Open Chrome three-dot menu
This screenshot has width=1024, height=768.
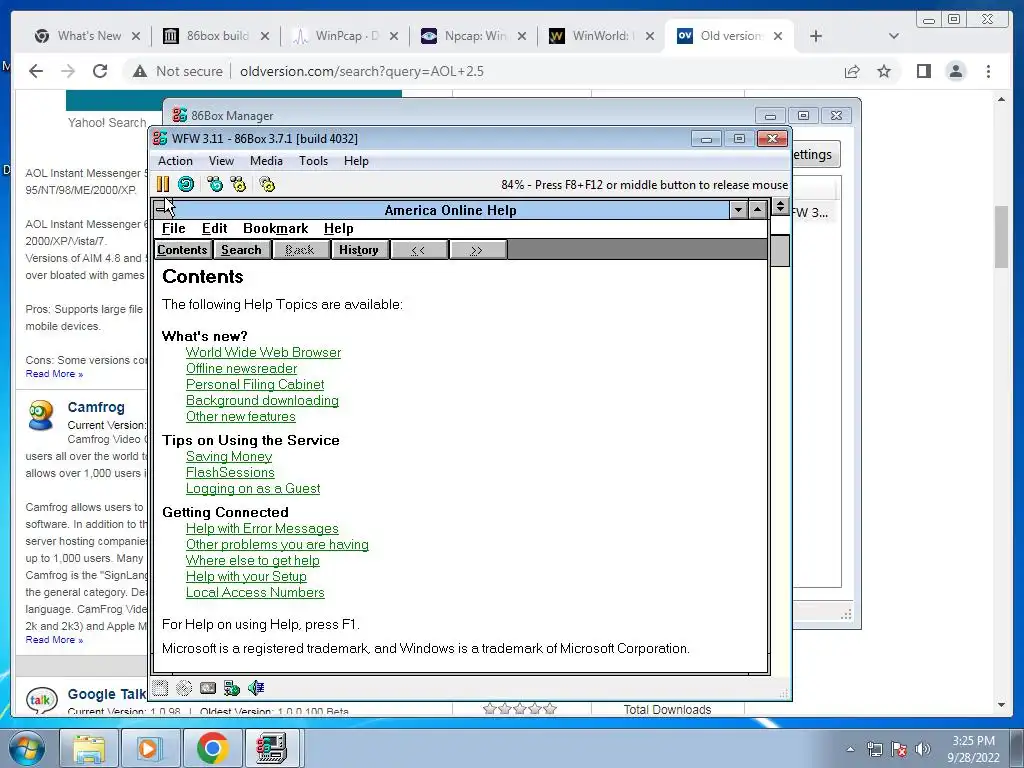coord(988,71)
